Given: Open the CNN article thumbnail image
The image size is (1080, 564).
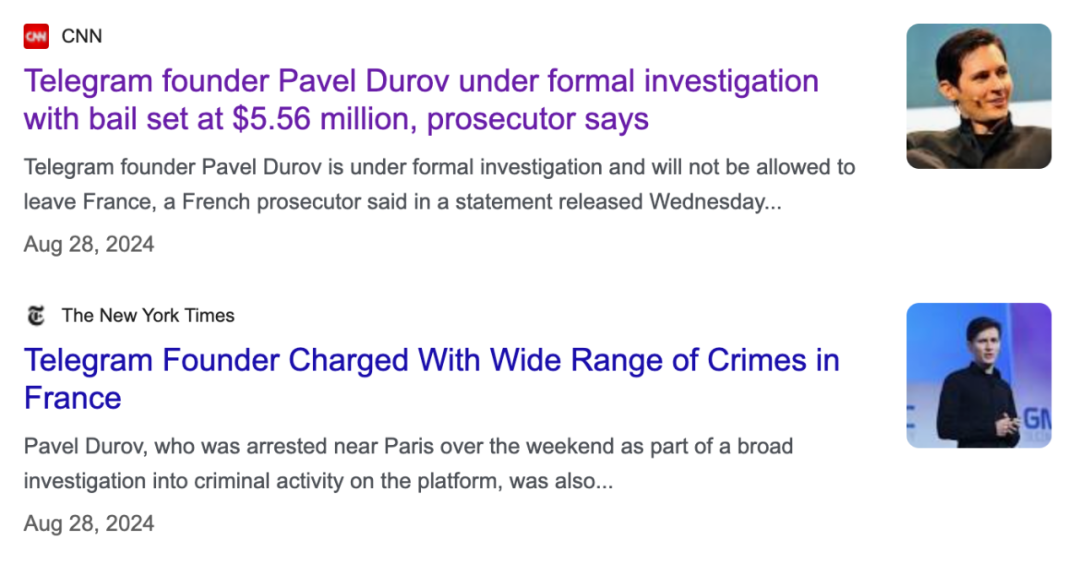Looking at the screenshot, I should click(979, 96).
